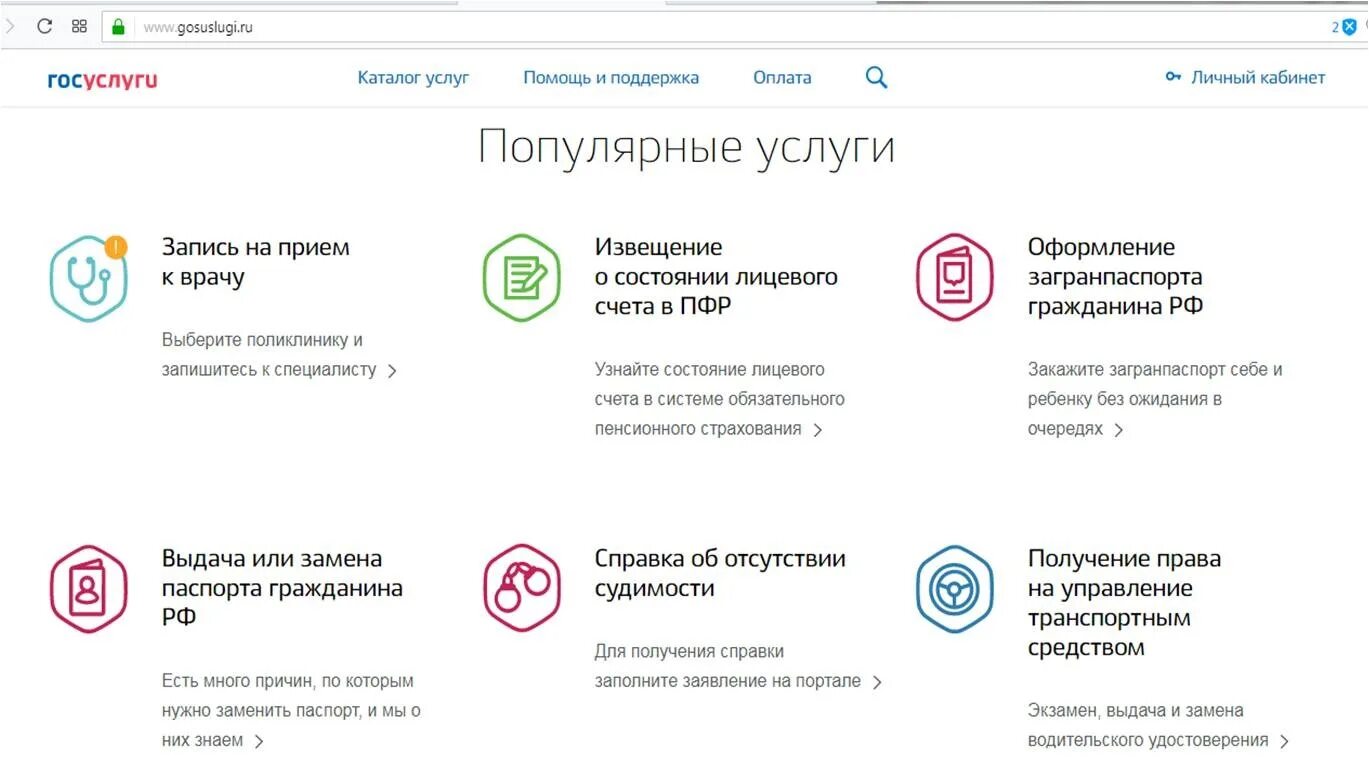The width and height of the screenshot is (1369, 772).
Task: Click chevron after 'водительского удостоверения'
Action: click(x=1284, y=742)
